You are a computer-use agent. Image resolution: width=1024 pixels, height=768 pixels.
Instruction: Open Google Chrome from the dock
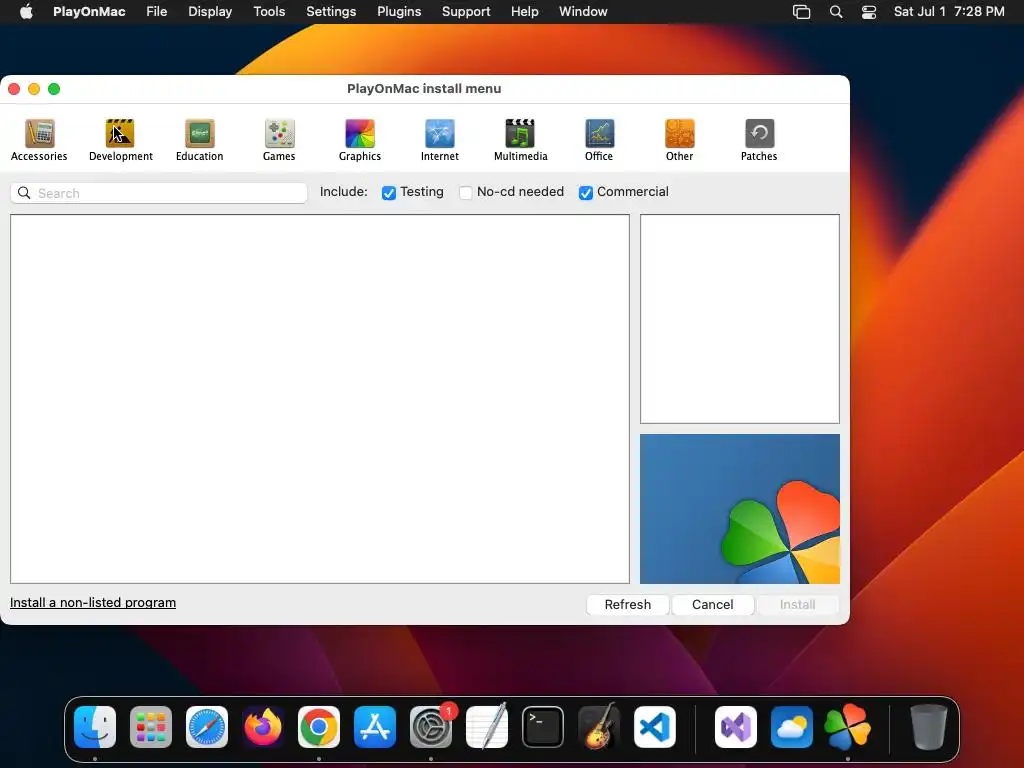pos(319,727)
